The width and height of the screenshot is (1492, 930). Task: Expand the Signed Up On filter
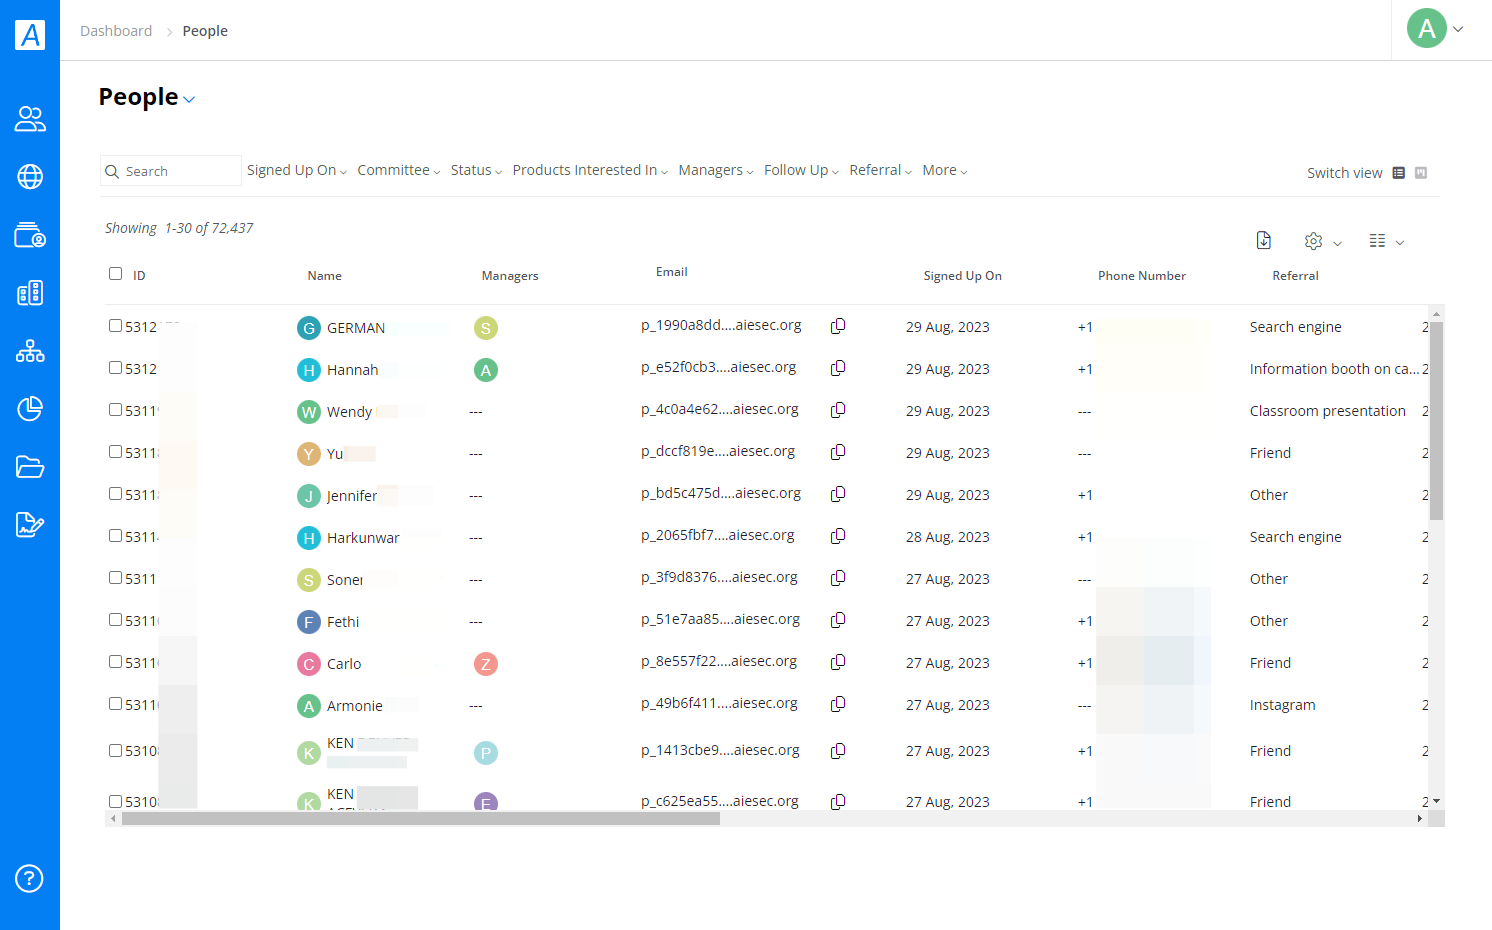click(x=297, y=171)
